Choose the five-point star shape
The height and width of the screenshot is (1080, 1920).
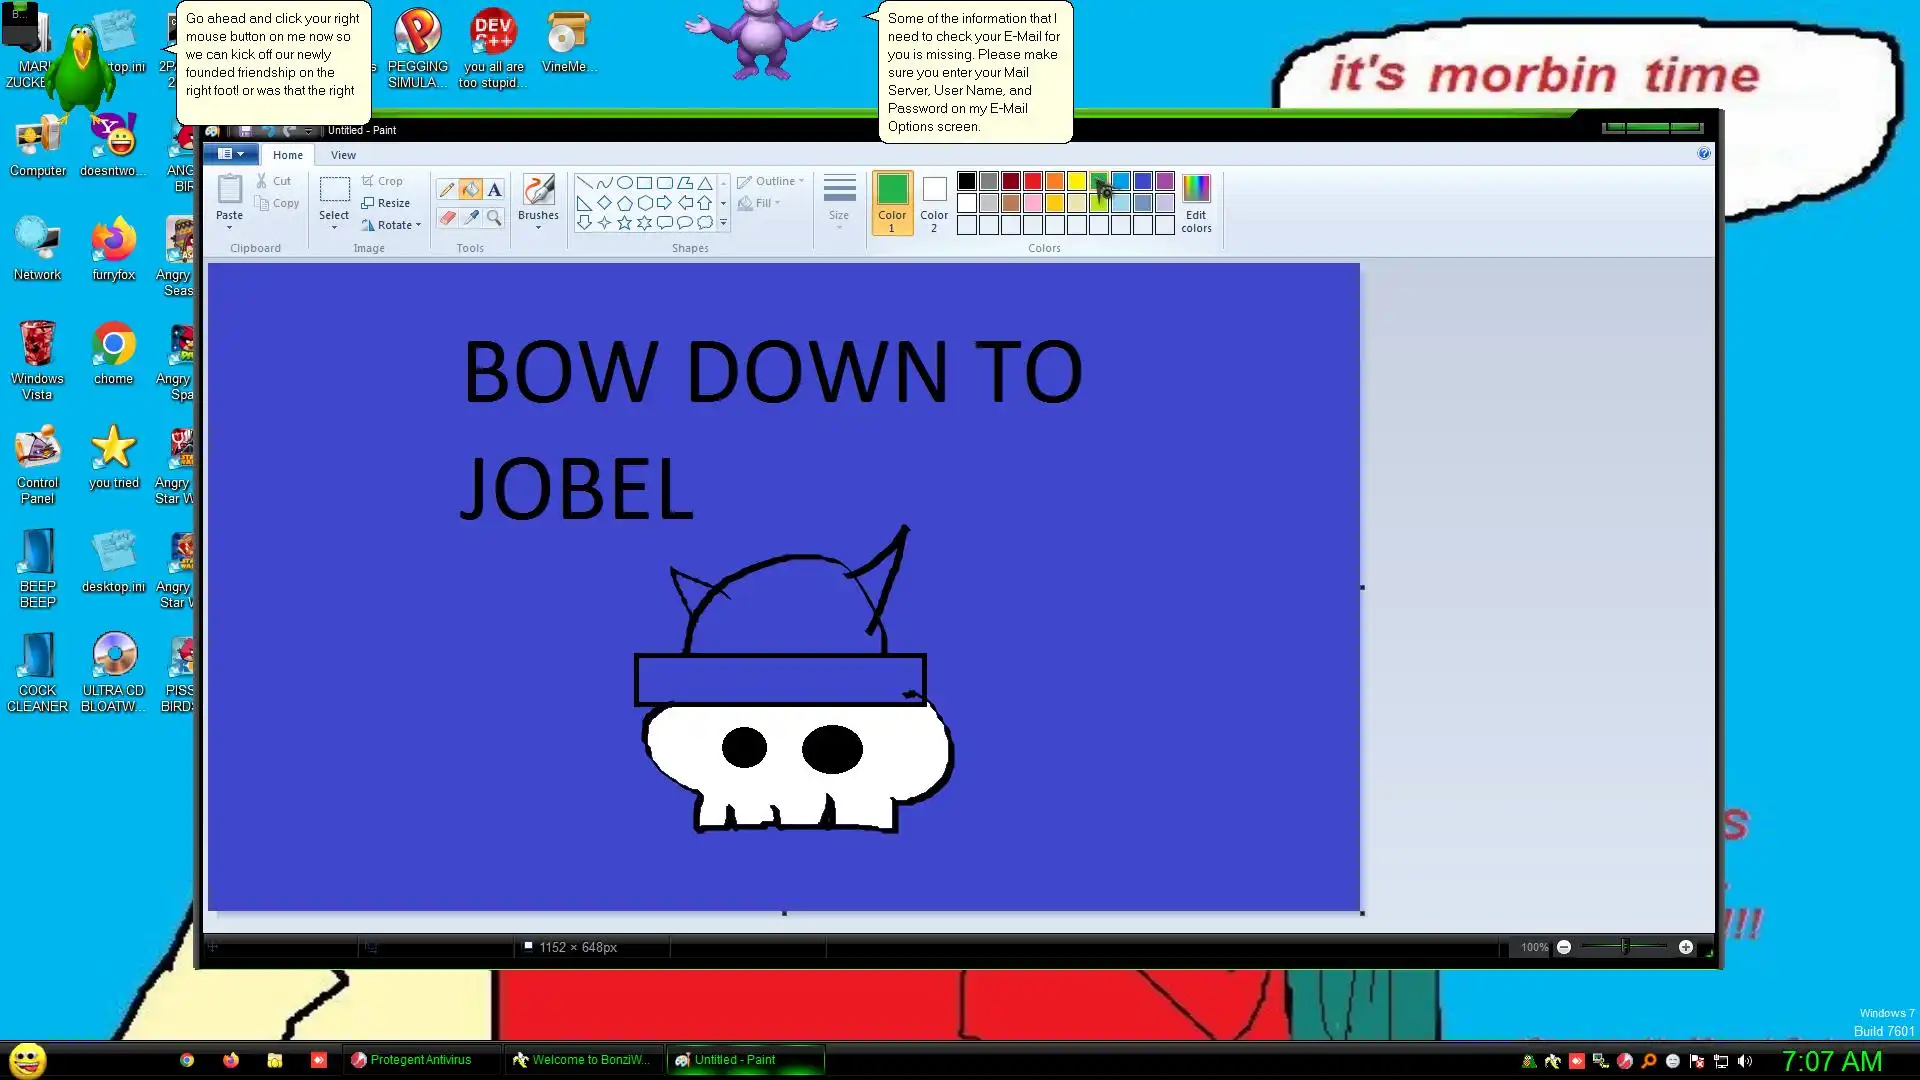[x=625, y=223]
